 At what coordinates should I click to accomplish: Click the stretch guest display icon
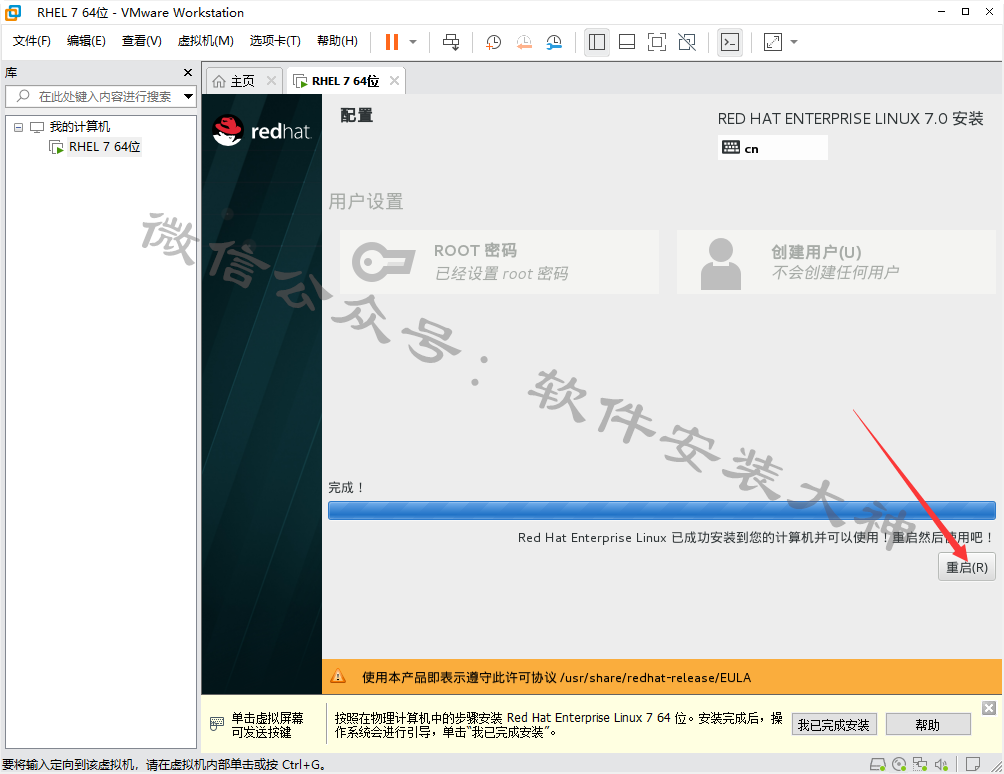773,42
